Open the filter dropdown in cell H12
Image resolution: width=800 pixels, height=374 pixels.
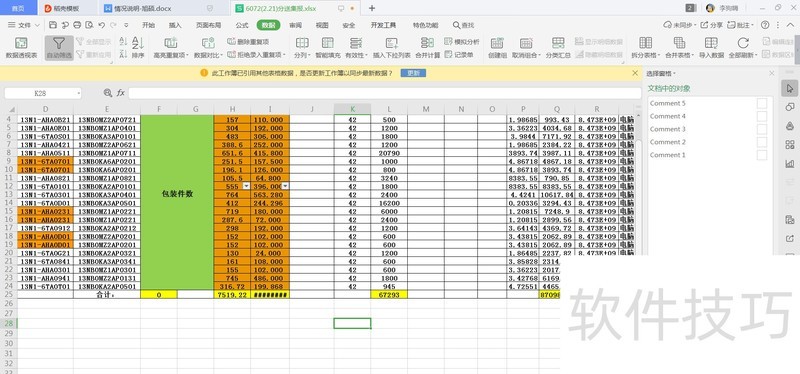[246, 186]
